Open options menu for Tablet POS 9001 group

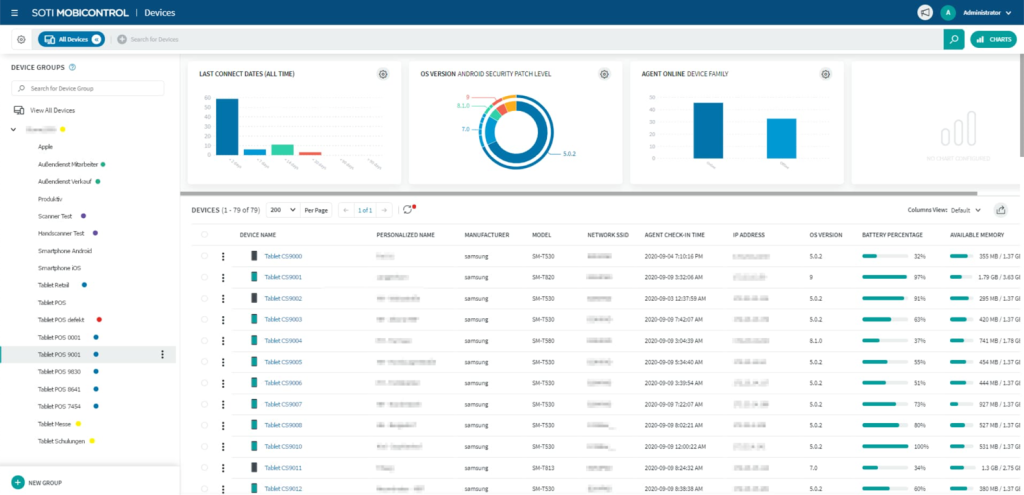(162, 354)
